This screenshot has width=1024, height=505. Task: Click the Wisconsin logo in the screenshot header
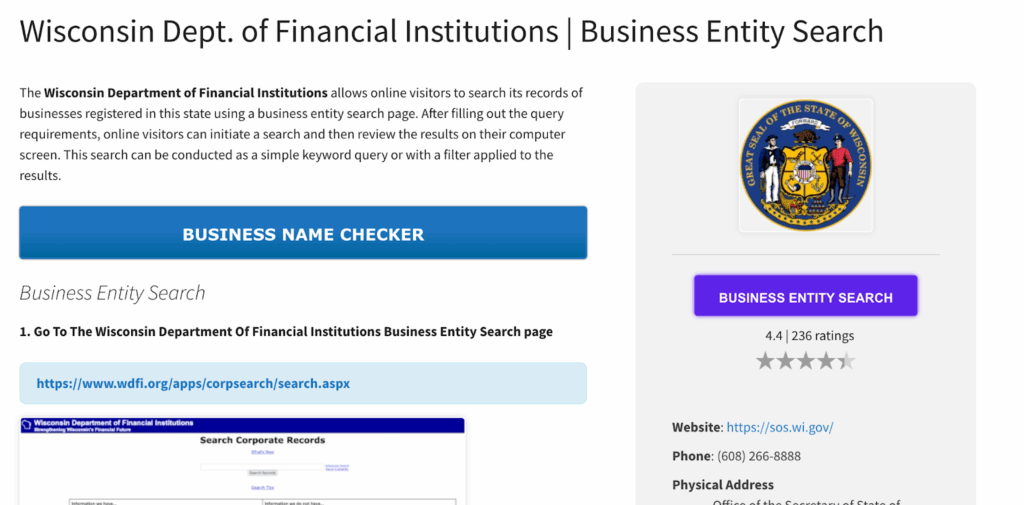click(26, 426)
